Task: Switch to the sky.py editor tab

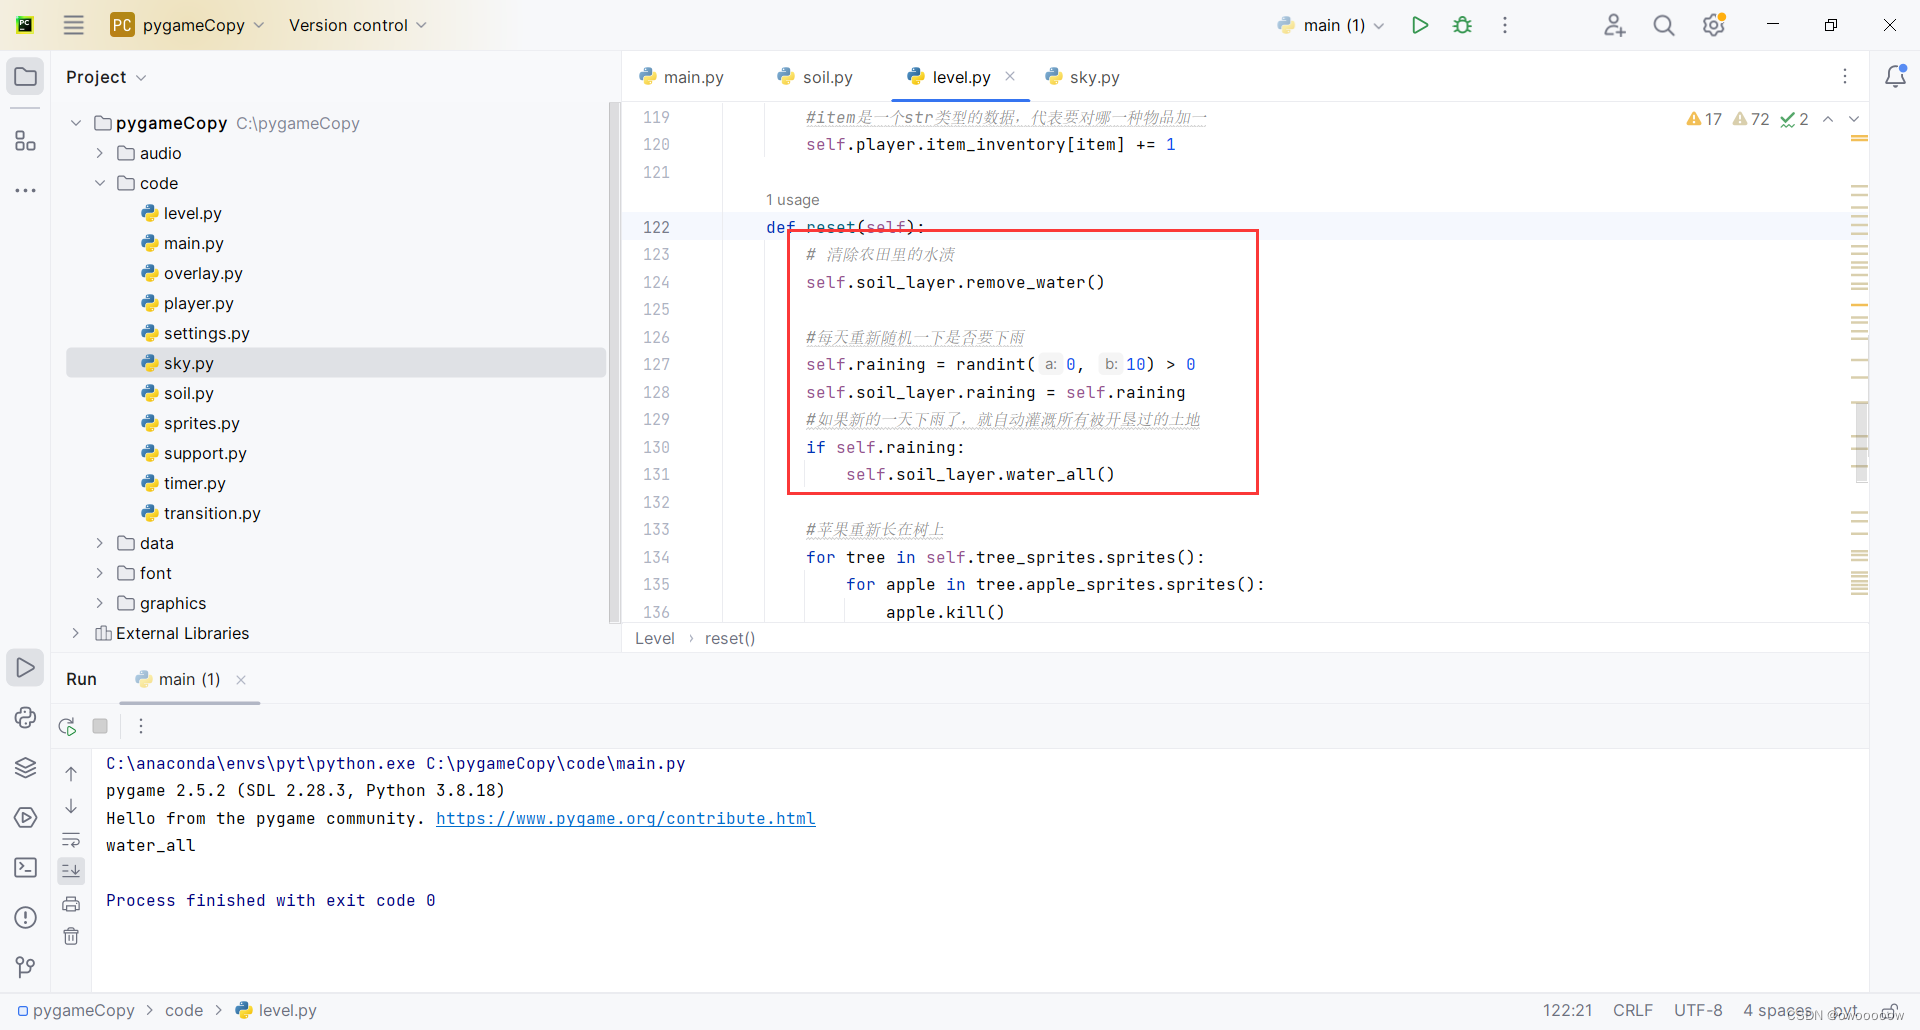Action: 1083,77
